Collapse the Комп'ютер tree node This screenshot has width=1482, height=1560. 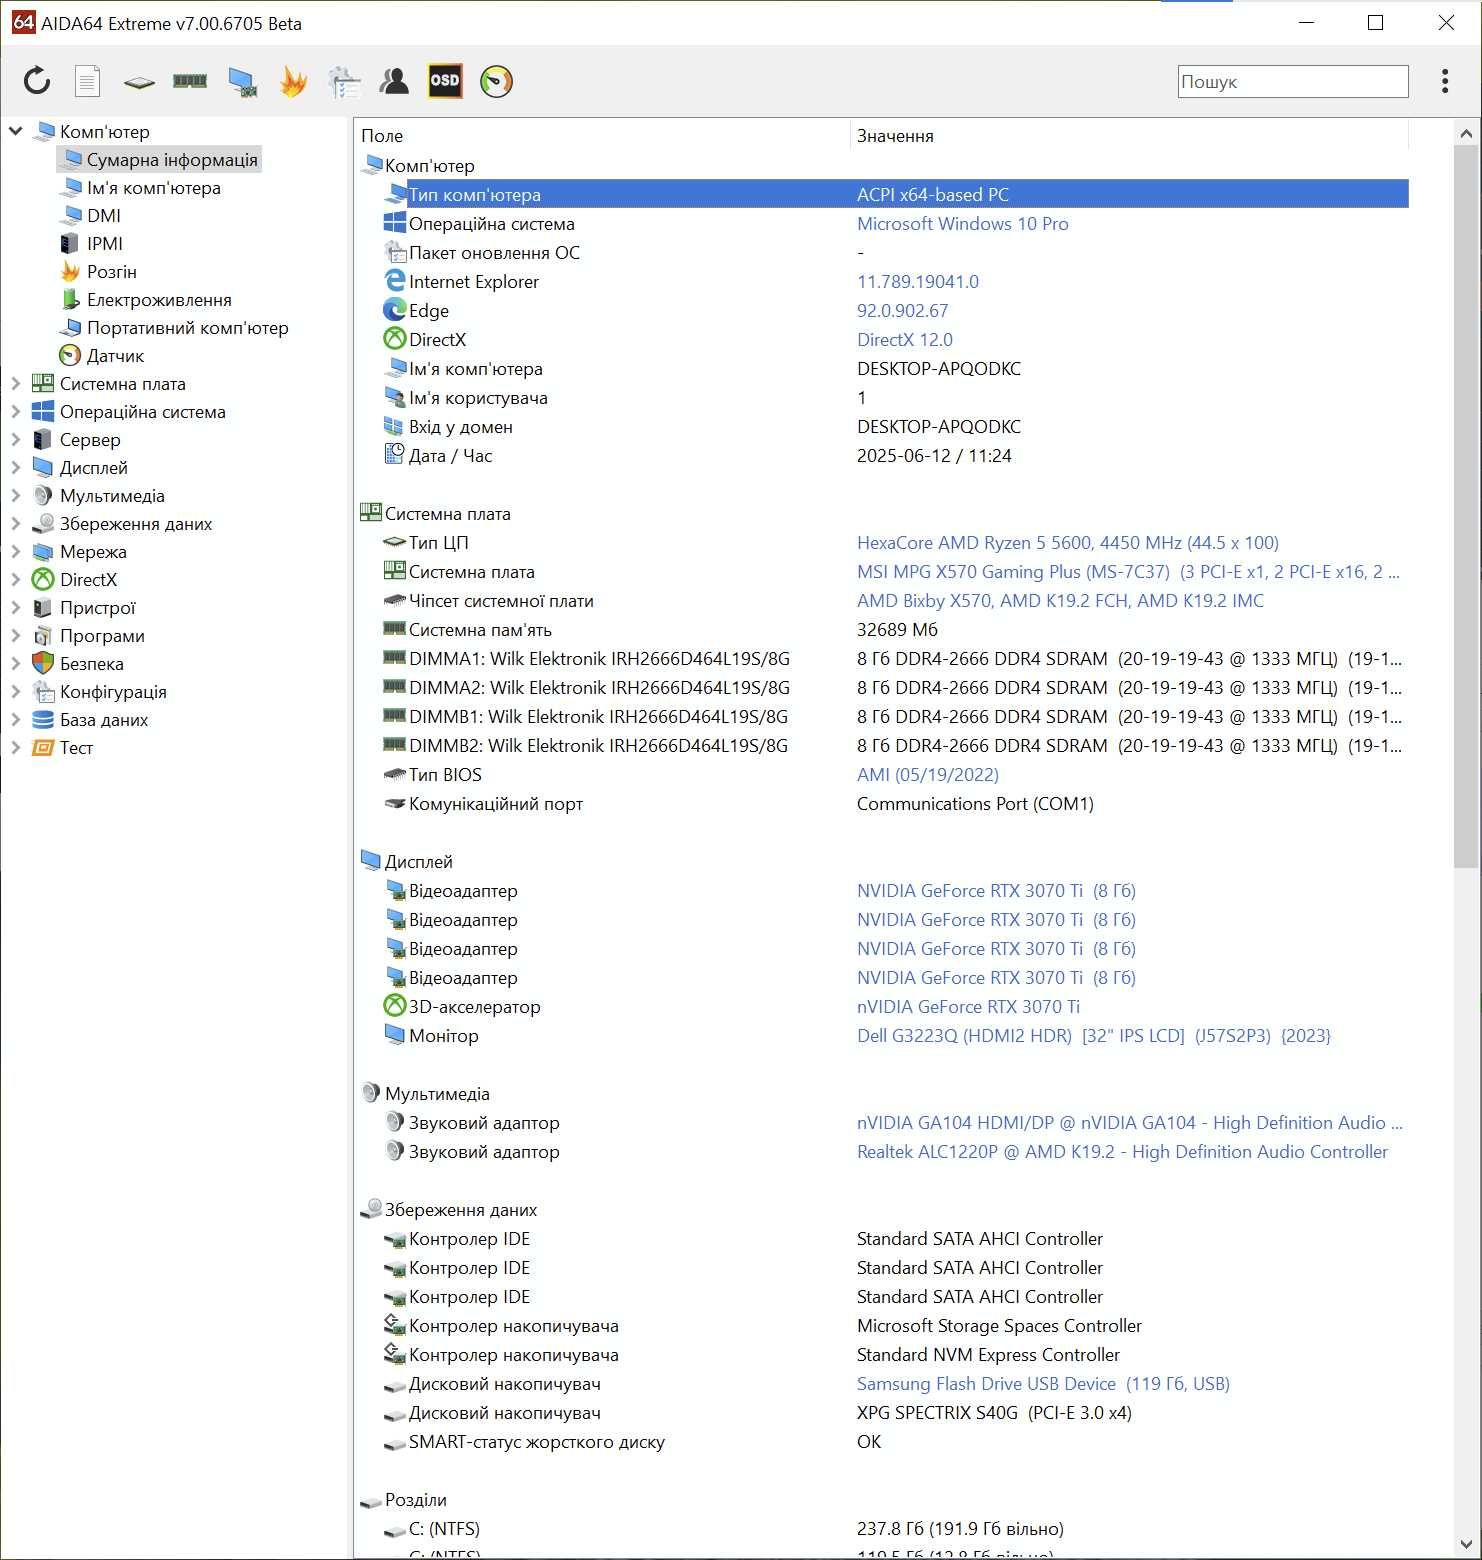[x=15, y=131]
